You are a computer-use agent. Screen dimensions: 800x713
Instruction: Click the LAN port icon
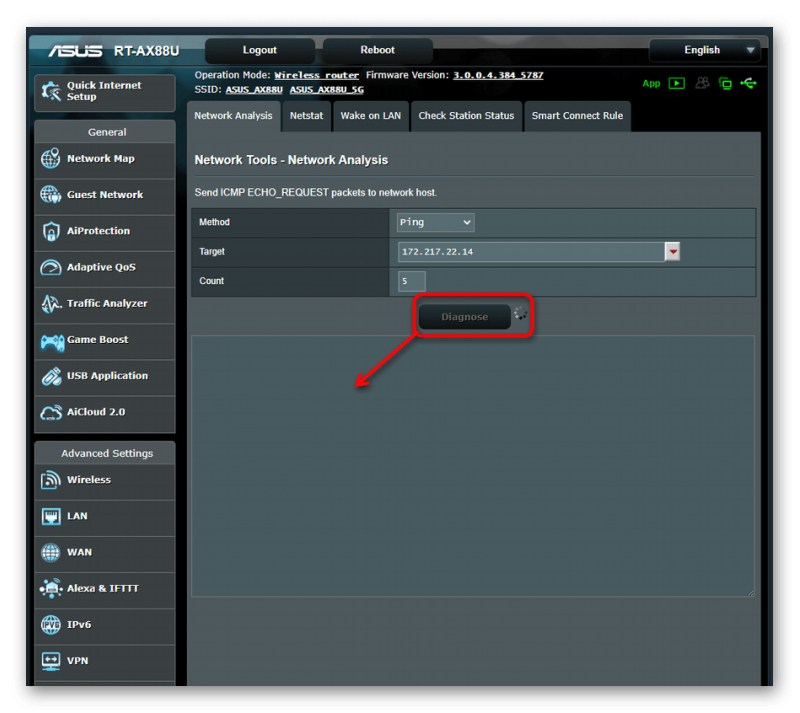pos(51,516)
